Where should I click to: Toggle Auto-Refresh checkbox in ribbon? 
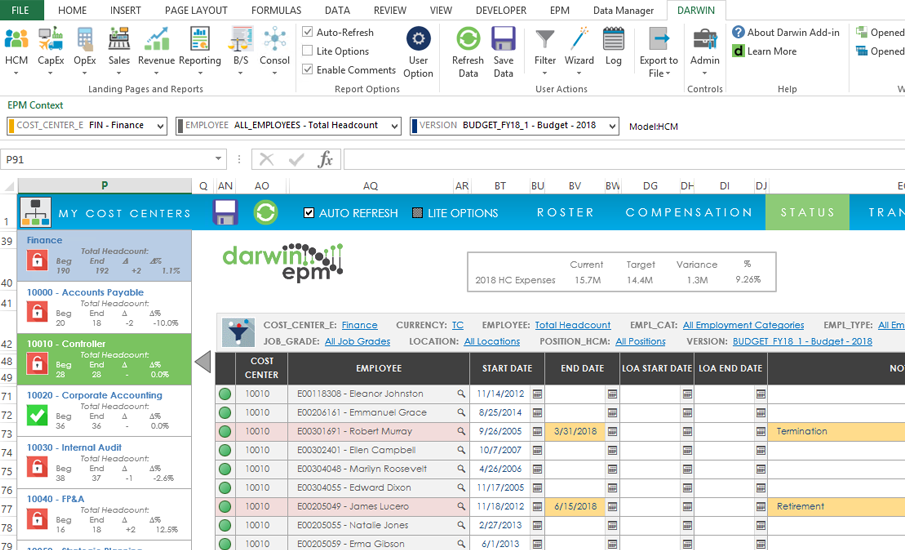[308, 32]
